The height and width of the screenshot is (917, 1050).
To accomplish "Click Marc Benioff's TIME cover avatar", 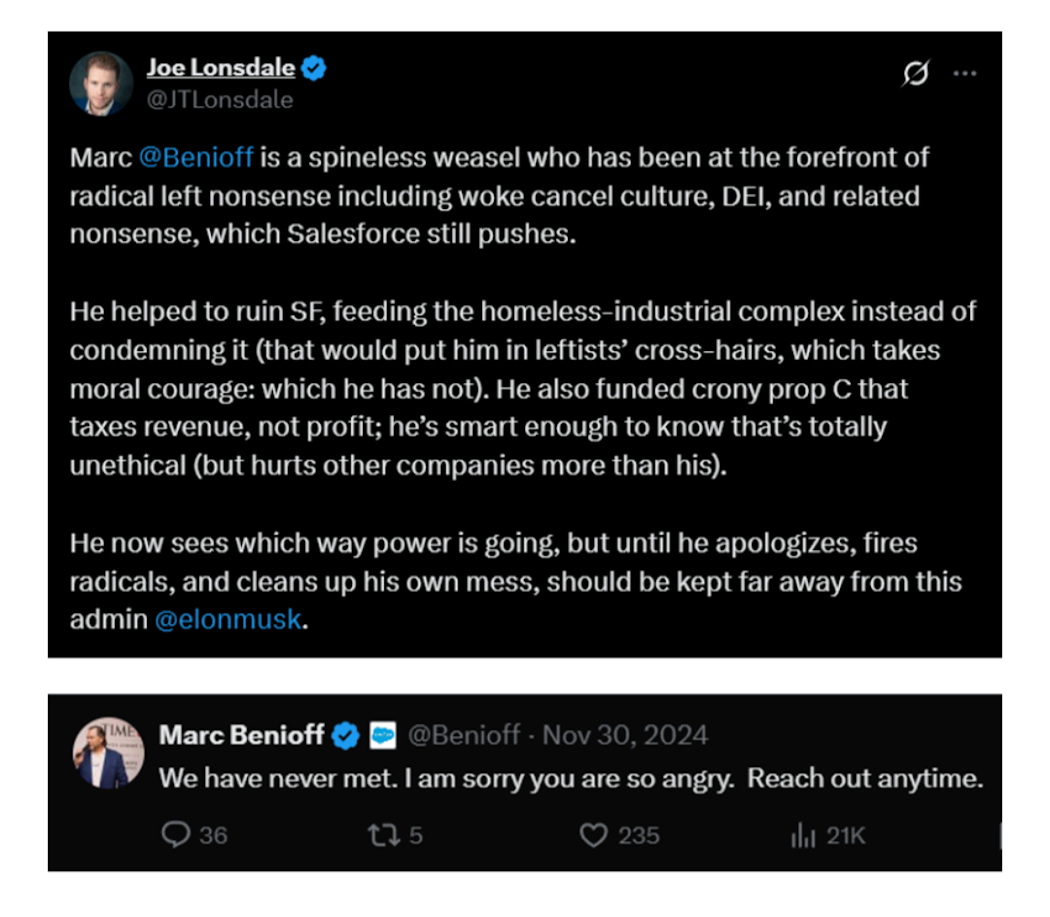I will (110, 750).
